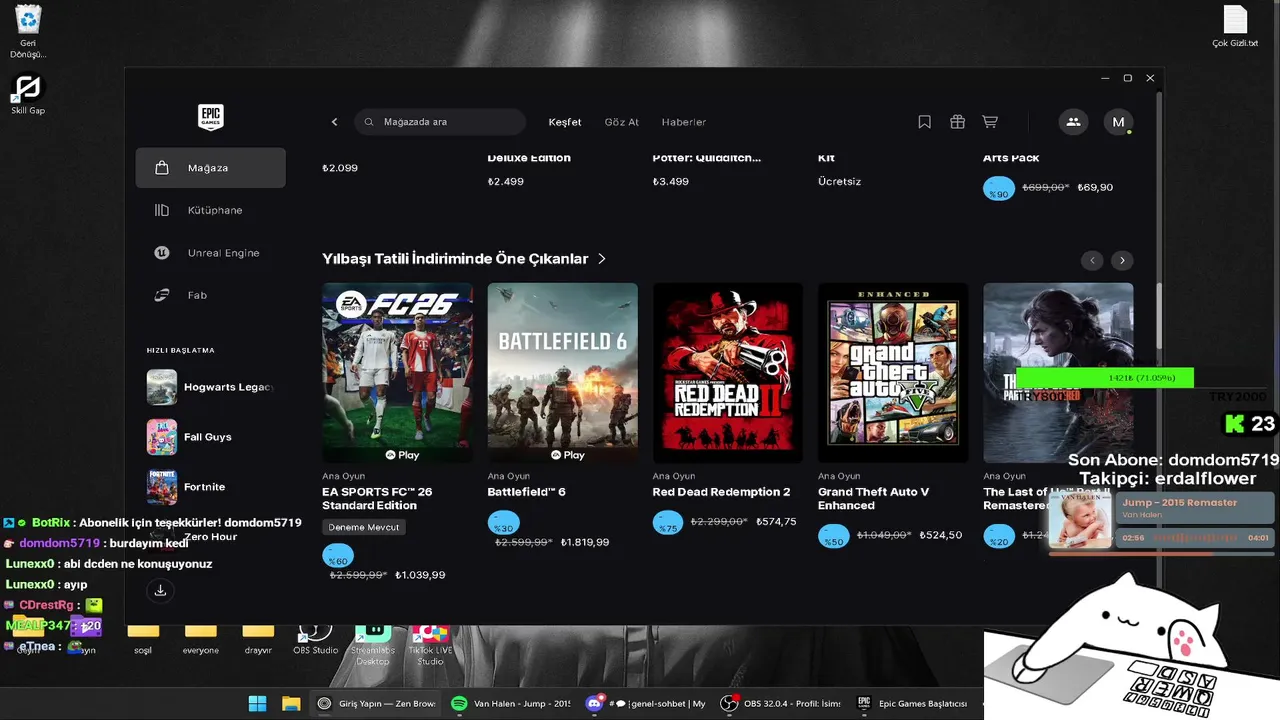
Task: Open the downloads icon in the sidebar
Action: [x=160, y=591]
